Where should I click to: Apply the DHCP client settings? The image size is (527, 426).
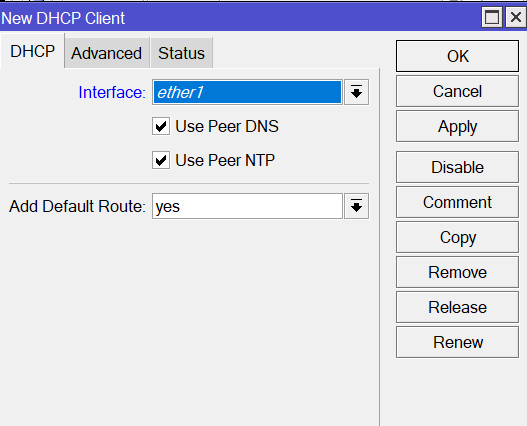(x=457, y=126)
